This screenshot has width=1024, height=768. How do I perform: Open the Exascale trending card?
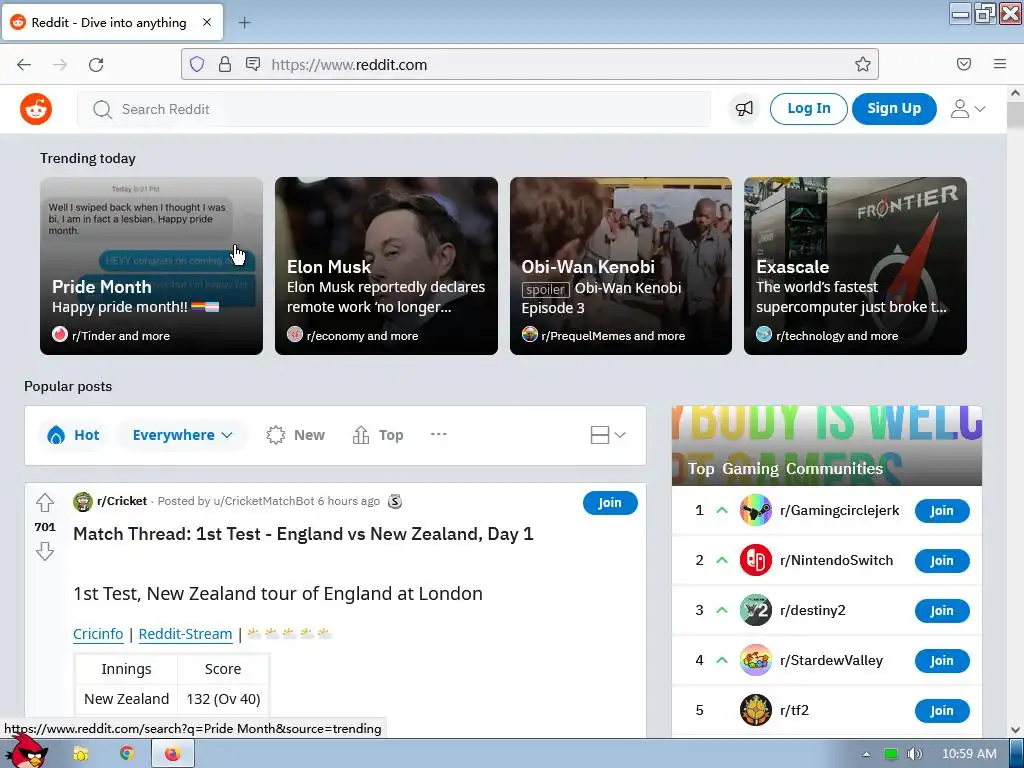click(856, 266)
